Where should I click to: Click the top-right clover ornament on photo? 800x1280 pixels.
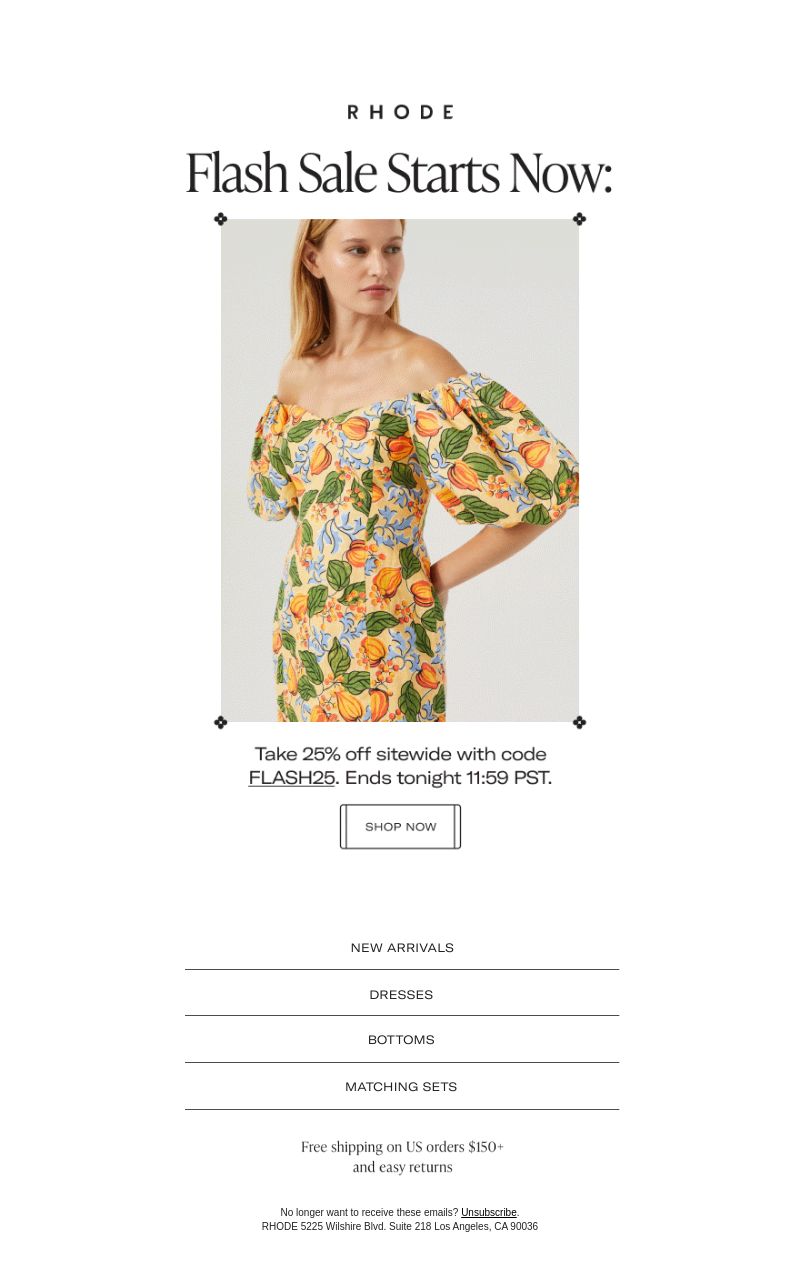[x=579, y=219]
